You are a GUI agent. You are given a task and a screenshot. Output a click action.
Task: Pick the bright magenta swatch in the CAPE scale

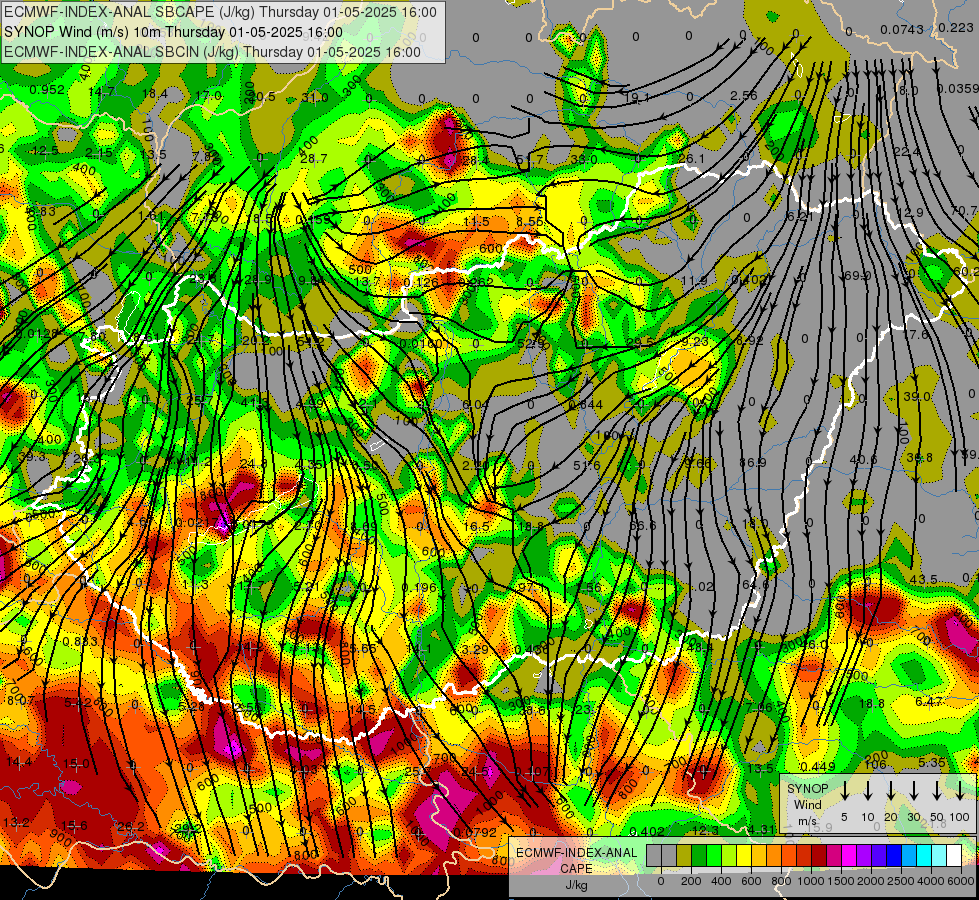tap(849, 856)
